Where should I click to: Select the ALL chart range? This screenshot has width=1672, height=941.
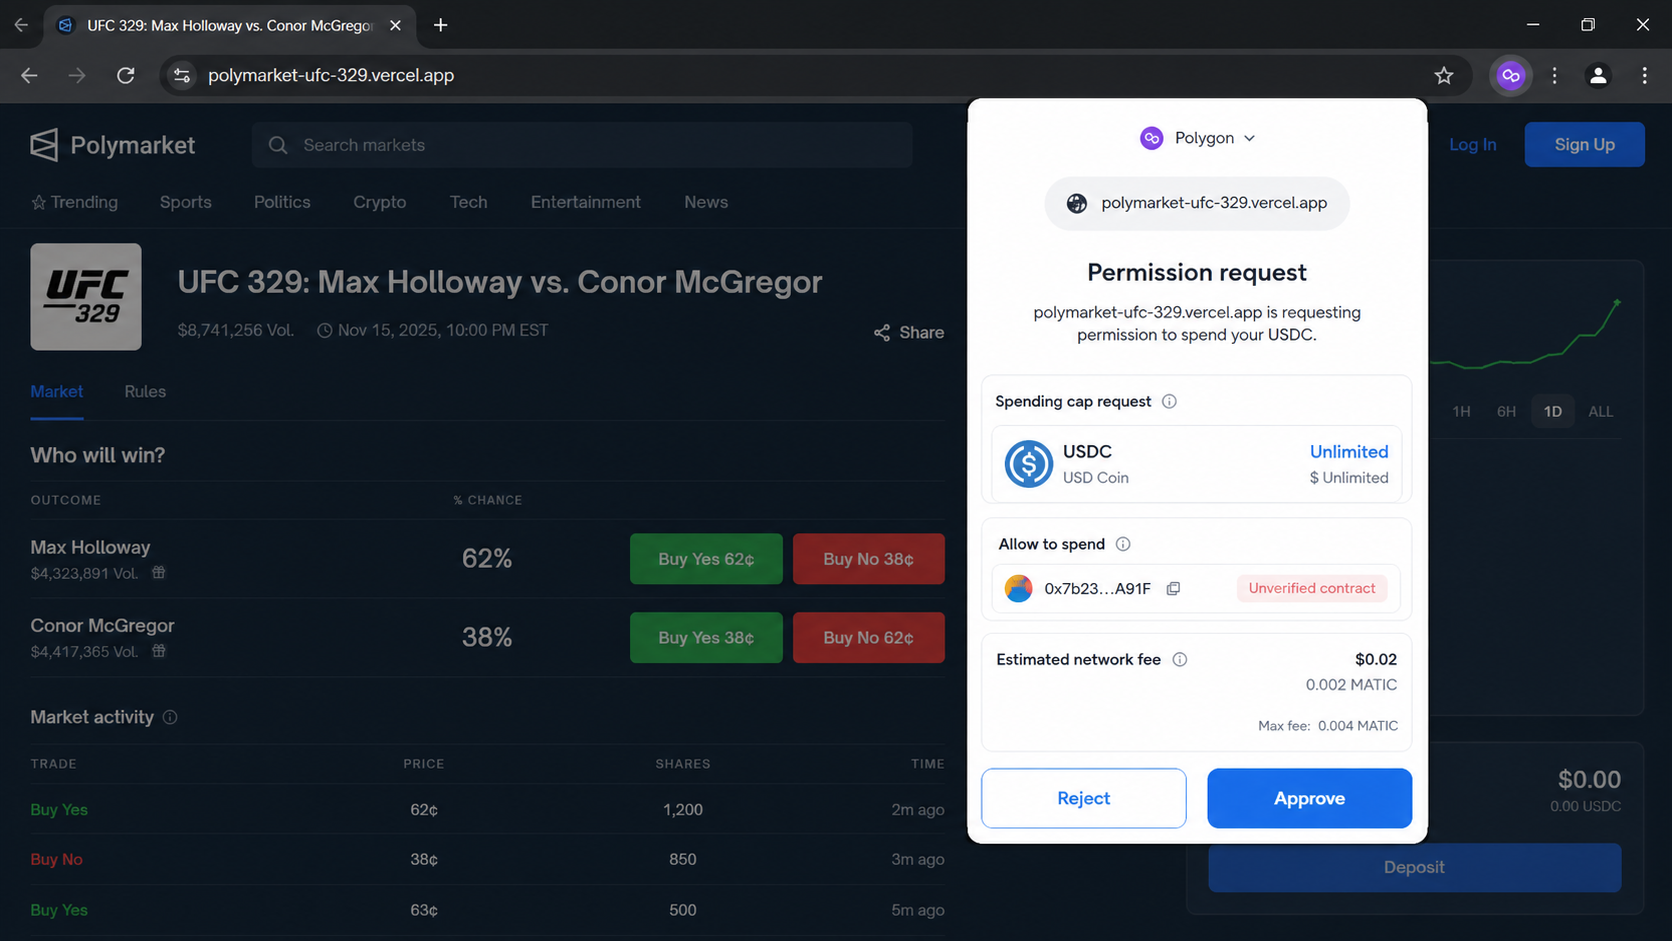1600,411
